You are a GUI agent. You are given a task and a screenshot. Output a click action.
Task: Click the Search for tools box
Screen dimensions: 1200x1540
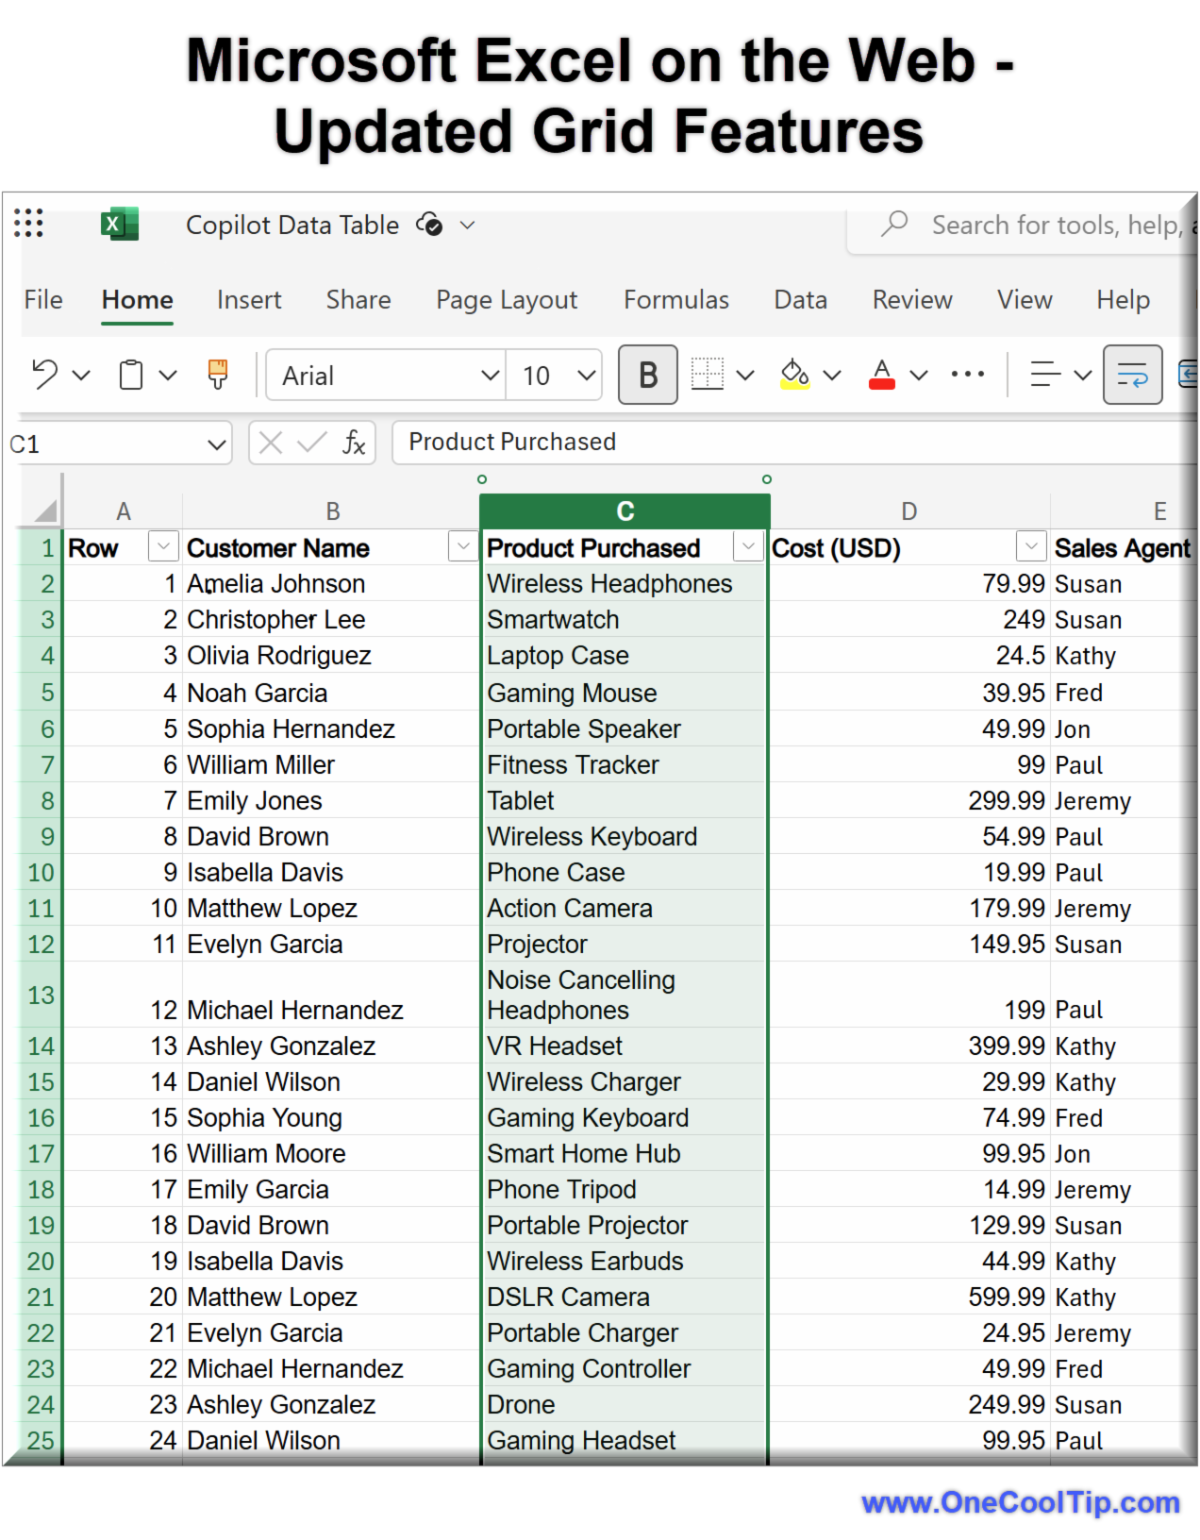[x=1050, y=226]
